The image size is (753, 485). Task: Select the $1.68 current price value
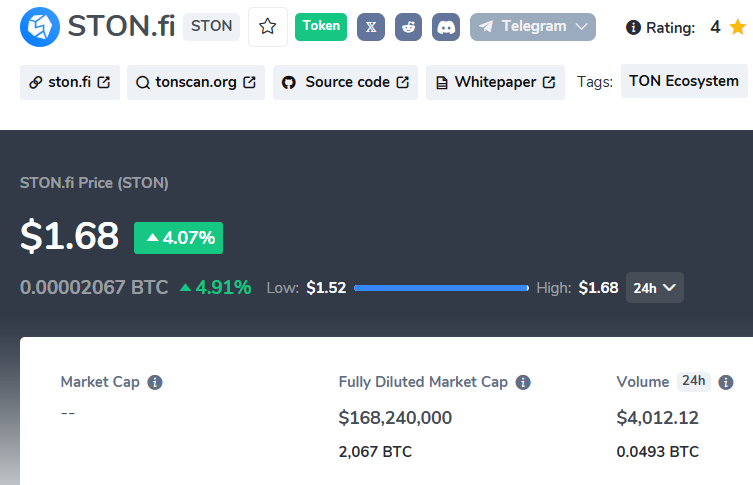tap(70, 236)
